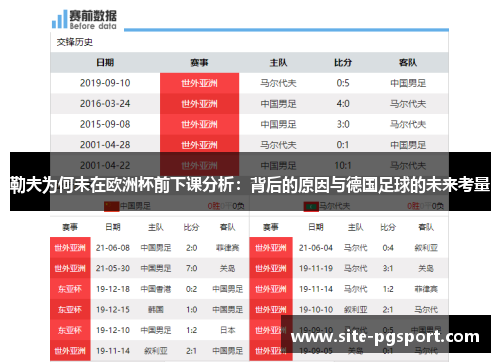Viewport: 500px width, 362px height.
Task: Click the score 10:1 in the 2001-04-22 row
Action: tap(343, 166)
